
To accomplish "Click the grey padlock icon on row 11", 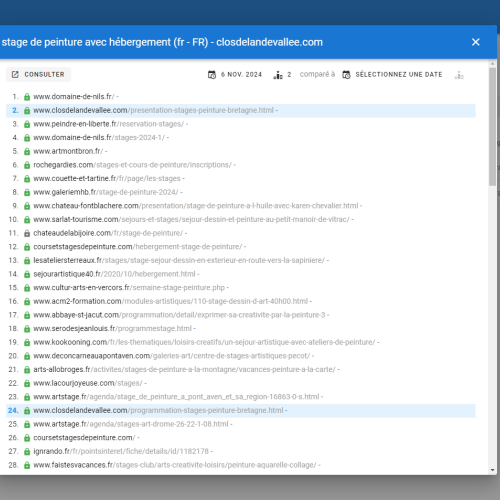I will pos(27,233).
